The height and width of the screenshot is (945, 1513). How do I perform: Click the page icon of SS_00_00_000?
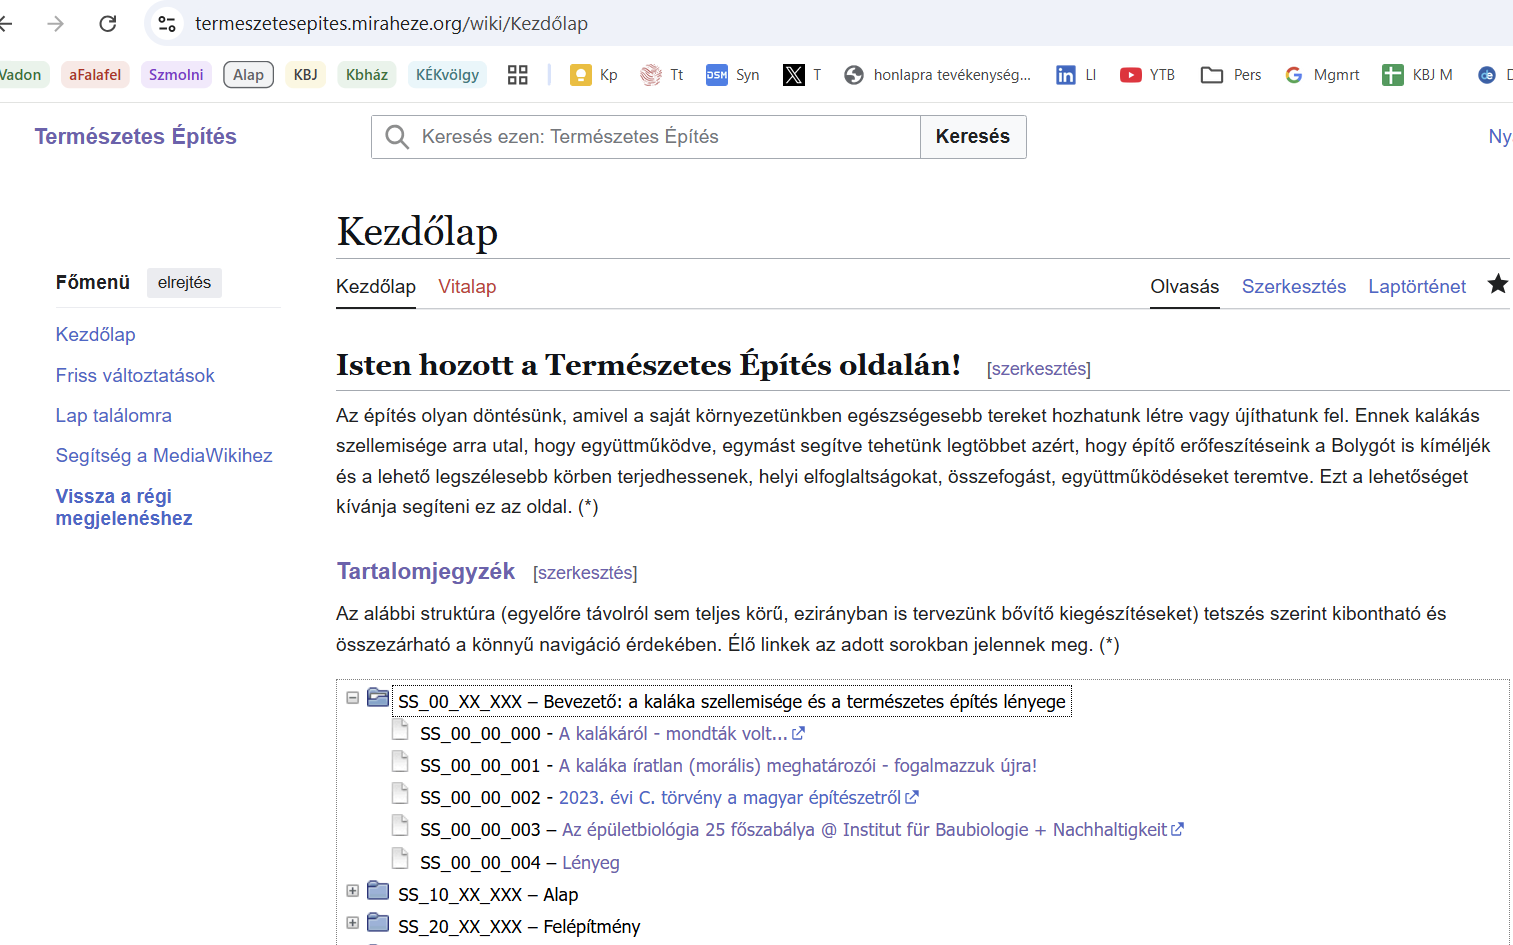click(400, 729)
